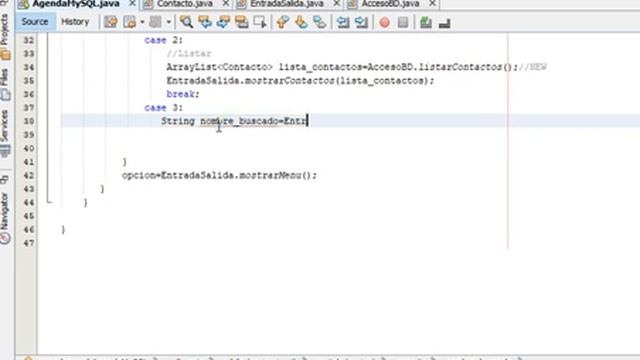Close the AgendaMySQL.java tab
Image resolution: width=640 pixels, height=360 pixels.
coord(132,4)
